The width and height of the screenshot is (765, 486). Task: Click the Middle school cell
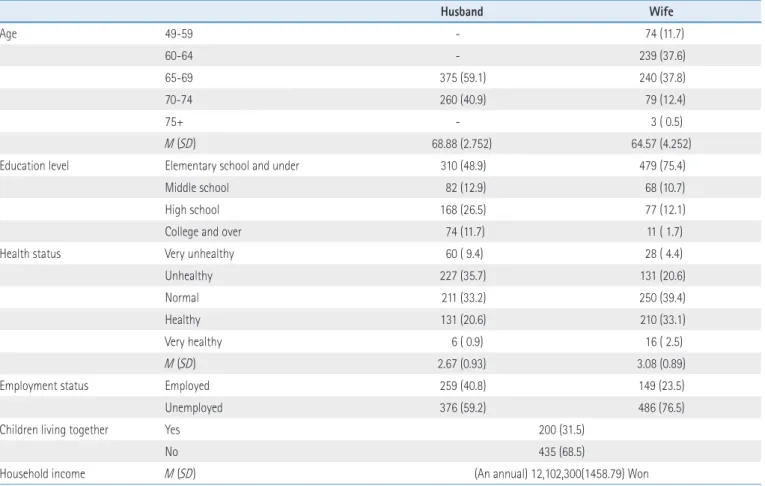tap(197, 187)
